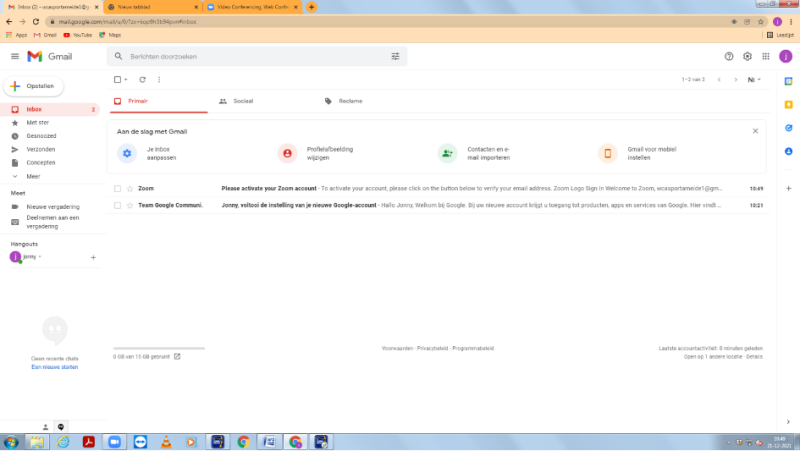800x451 pixels.
Task: Get add-ons plus icon in side panel
Action: click(789, 189)
